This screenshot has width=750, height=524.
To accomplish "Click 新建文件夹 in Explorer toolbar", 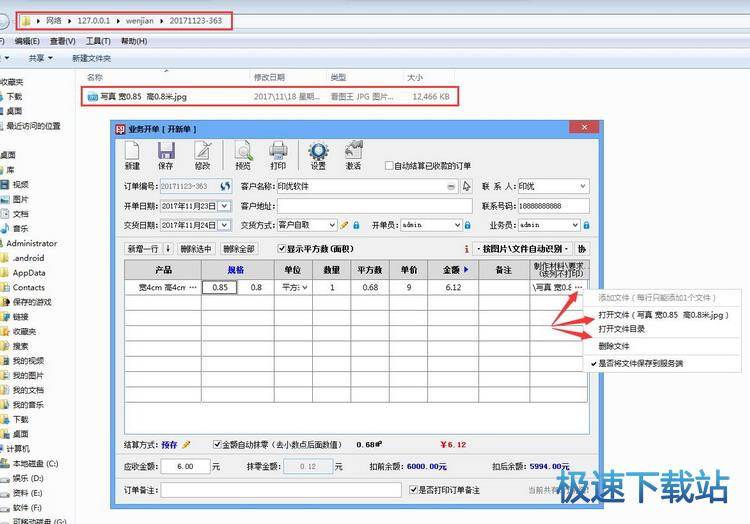I will pyautogui.click(x=91, y=58).
